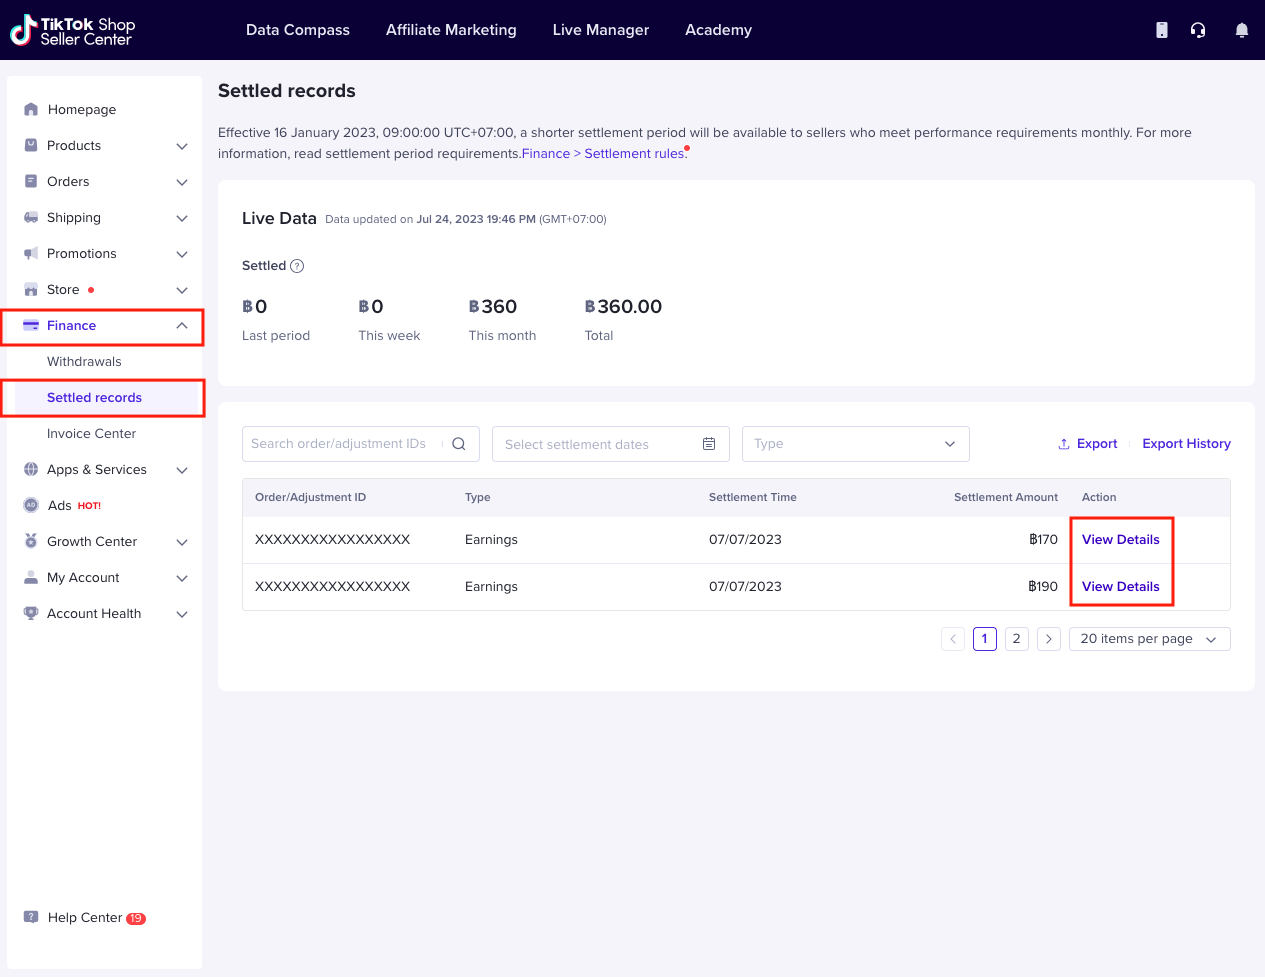
Task: Open the headset customer support icon
Action: click(x=1198, y=30)
